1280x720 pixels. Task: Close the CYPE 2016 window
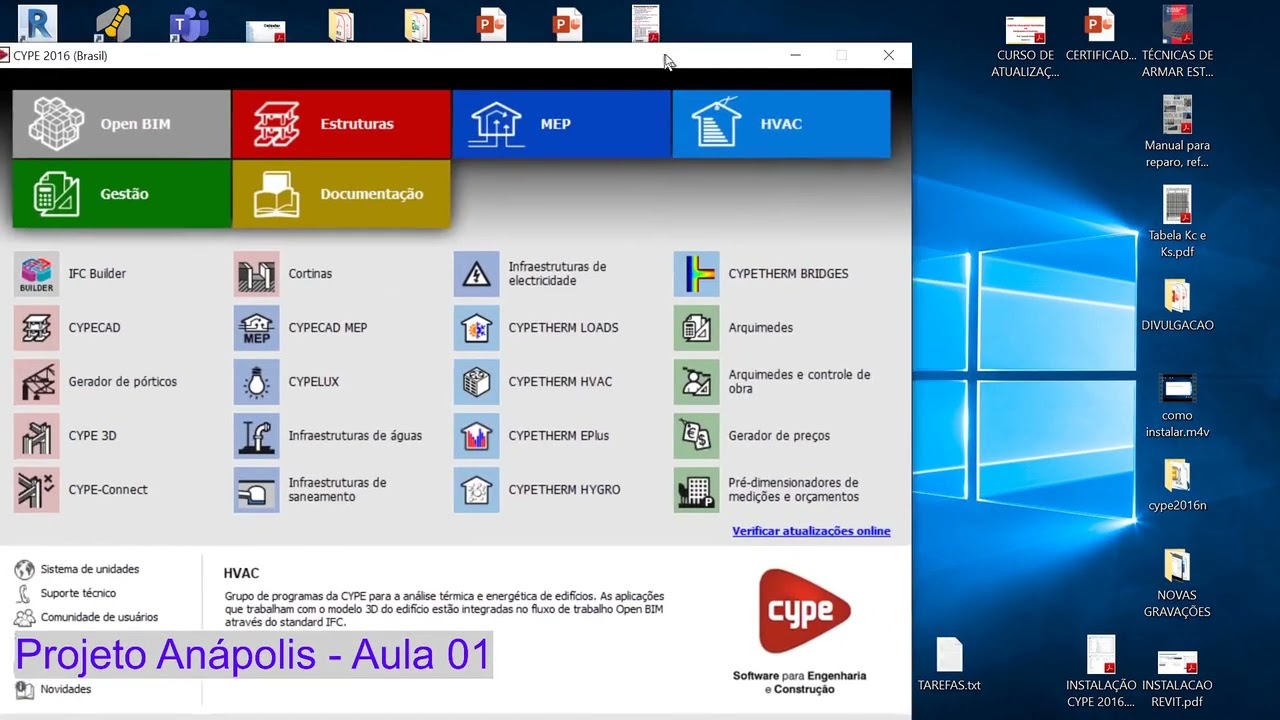[888, 56]
